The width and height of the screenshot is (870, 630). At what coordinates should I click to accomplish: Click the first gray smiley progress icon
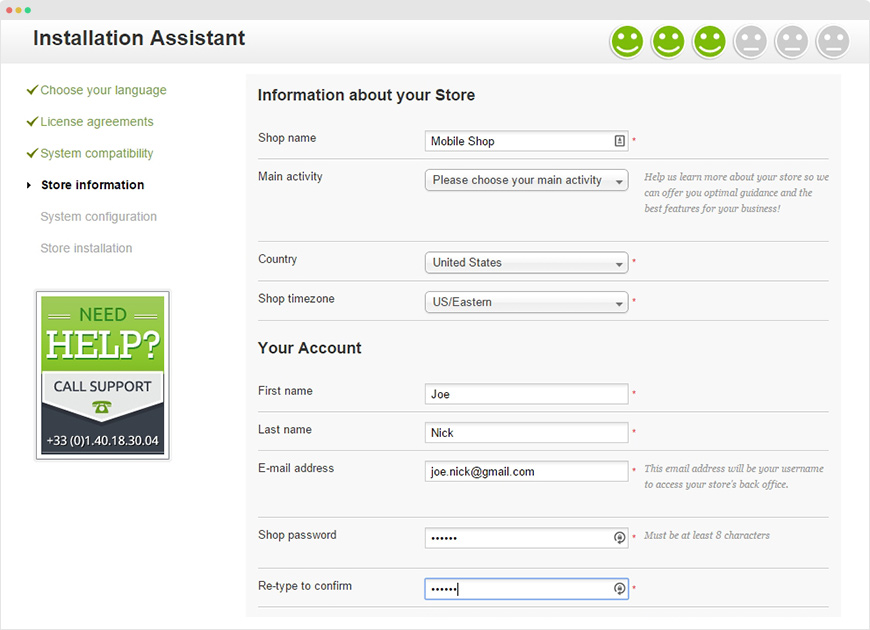click(x=750, y=42)
